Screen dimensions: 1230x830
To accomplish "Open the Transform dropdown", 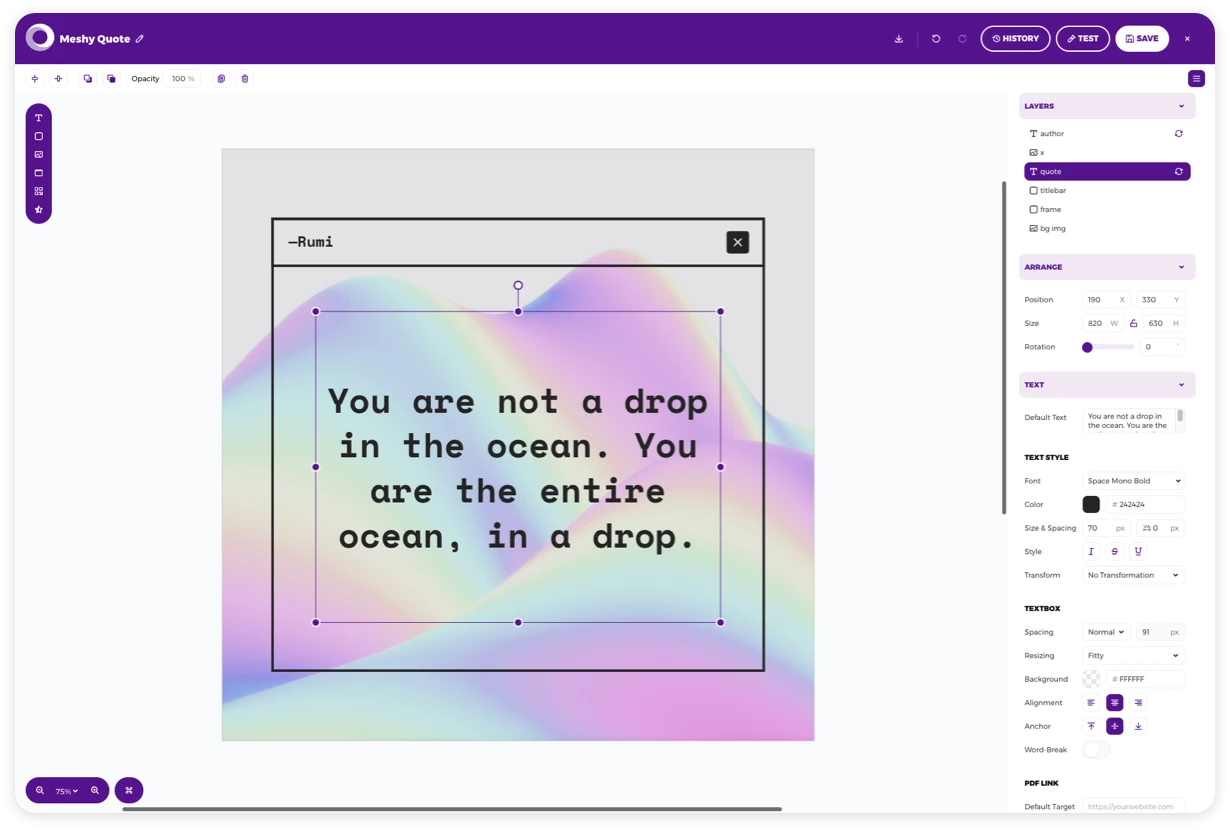I will pos(1134,576).
